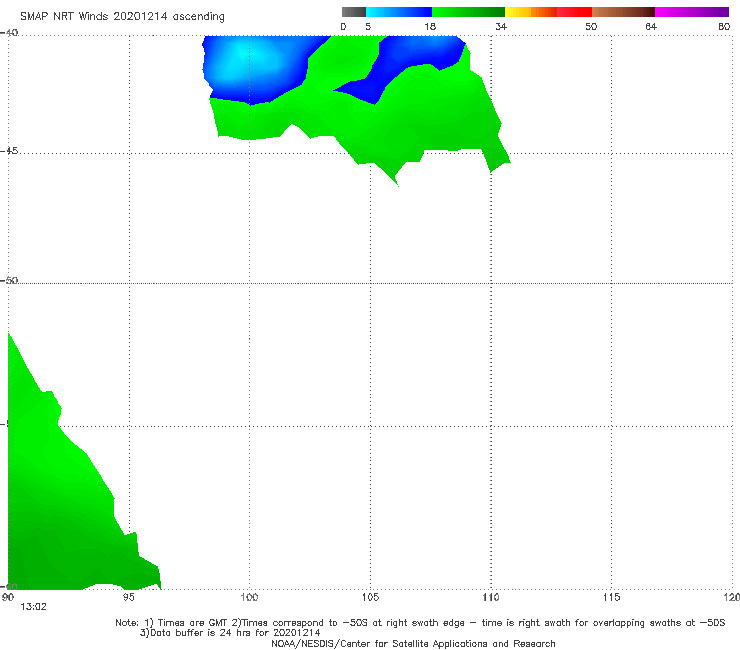Click the color bar label '18'

coord(430,27)
